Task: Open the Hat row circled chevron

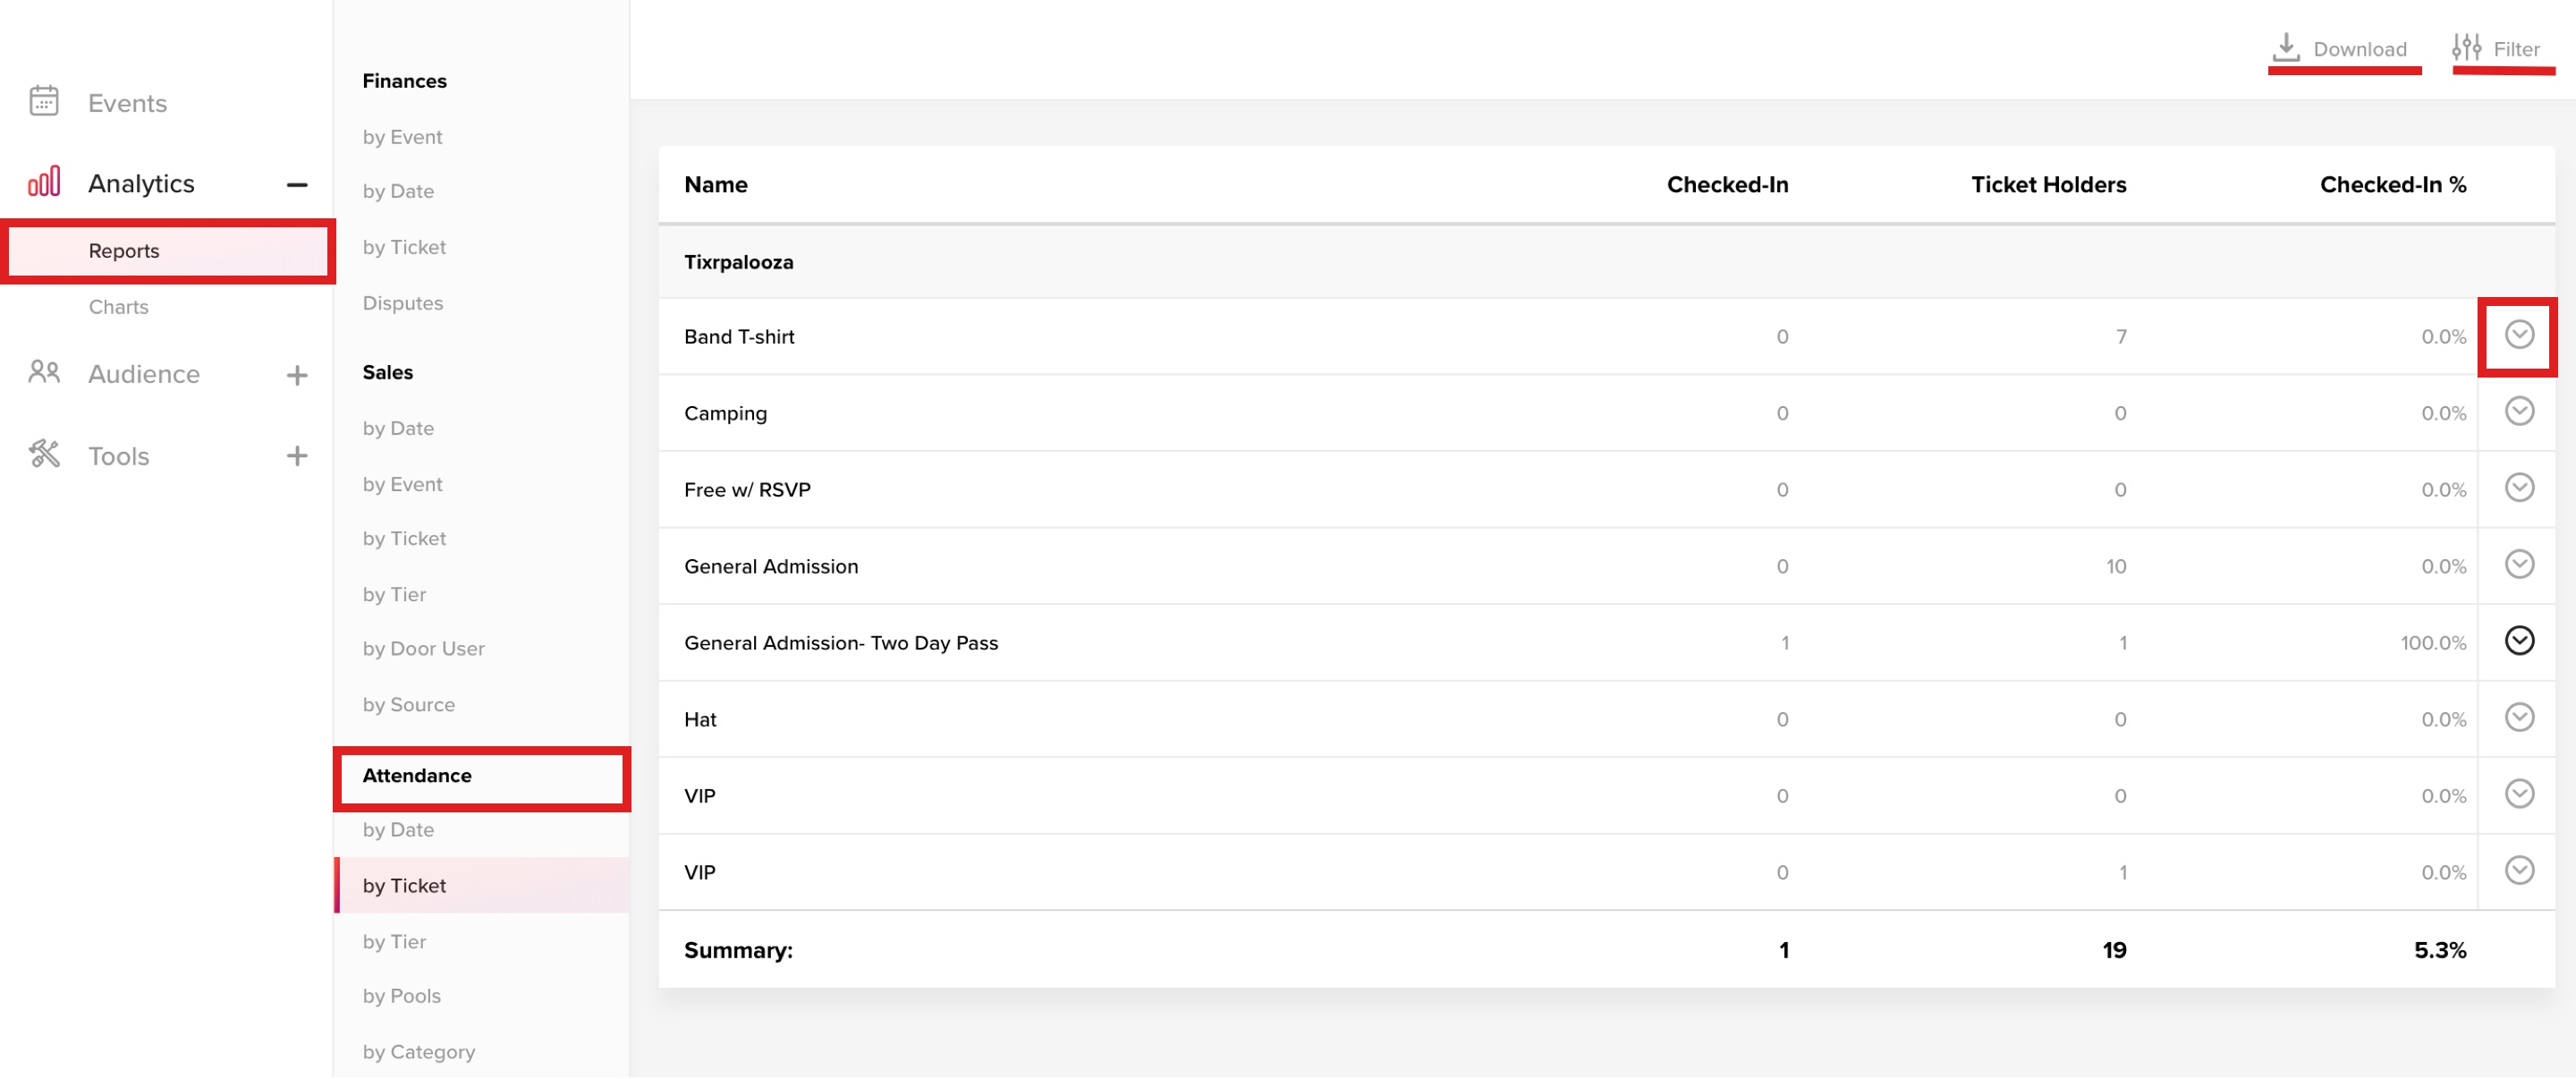Action: pos(2519,718)
